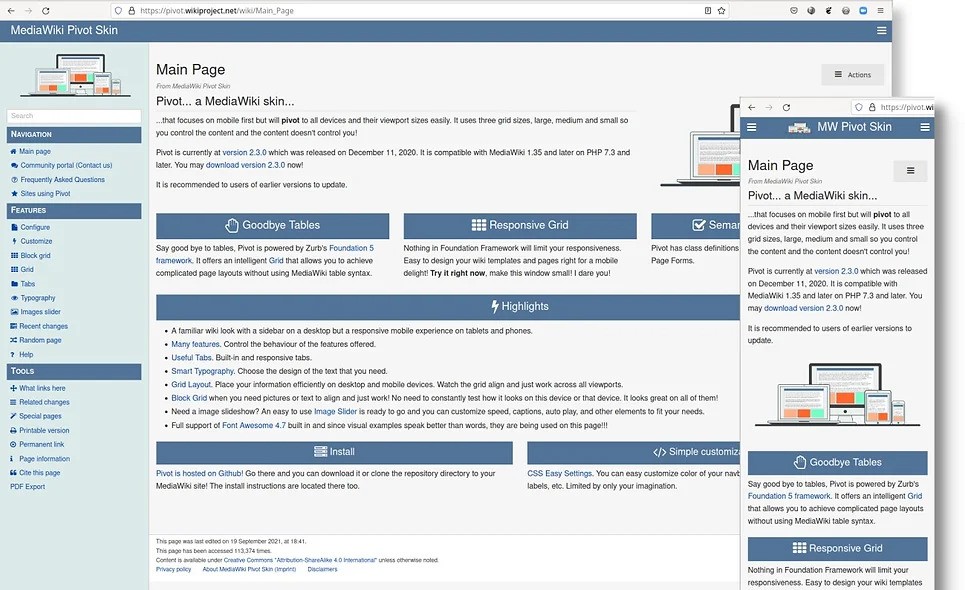Viewport: 965px width, 590px height.
Task: Open Grid link in Features sidebar
Action: pyautogui.click(x=26, y=269)
